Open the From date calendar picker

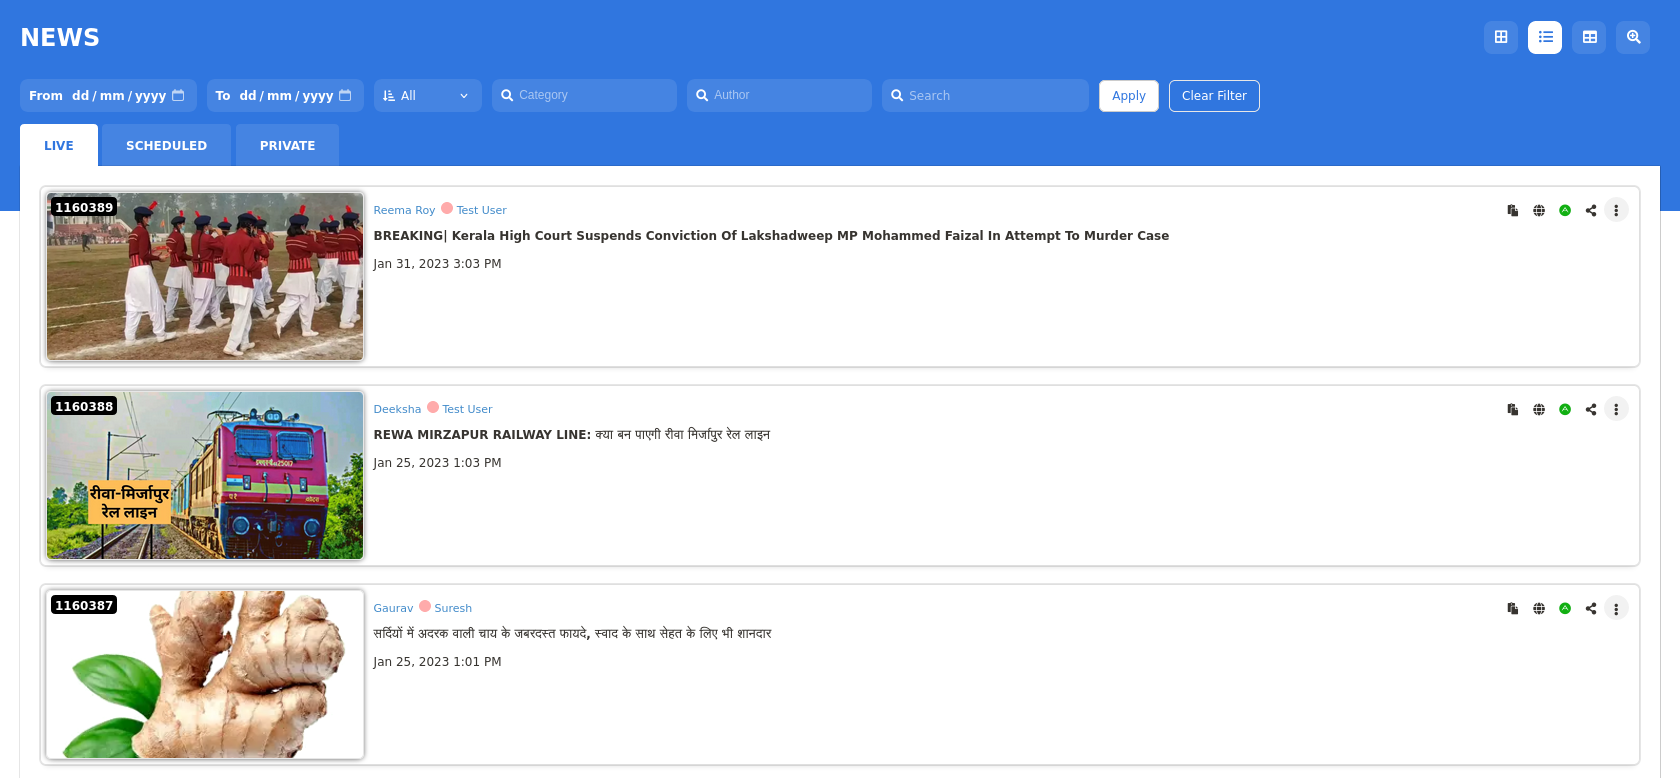pos(178,96)
